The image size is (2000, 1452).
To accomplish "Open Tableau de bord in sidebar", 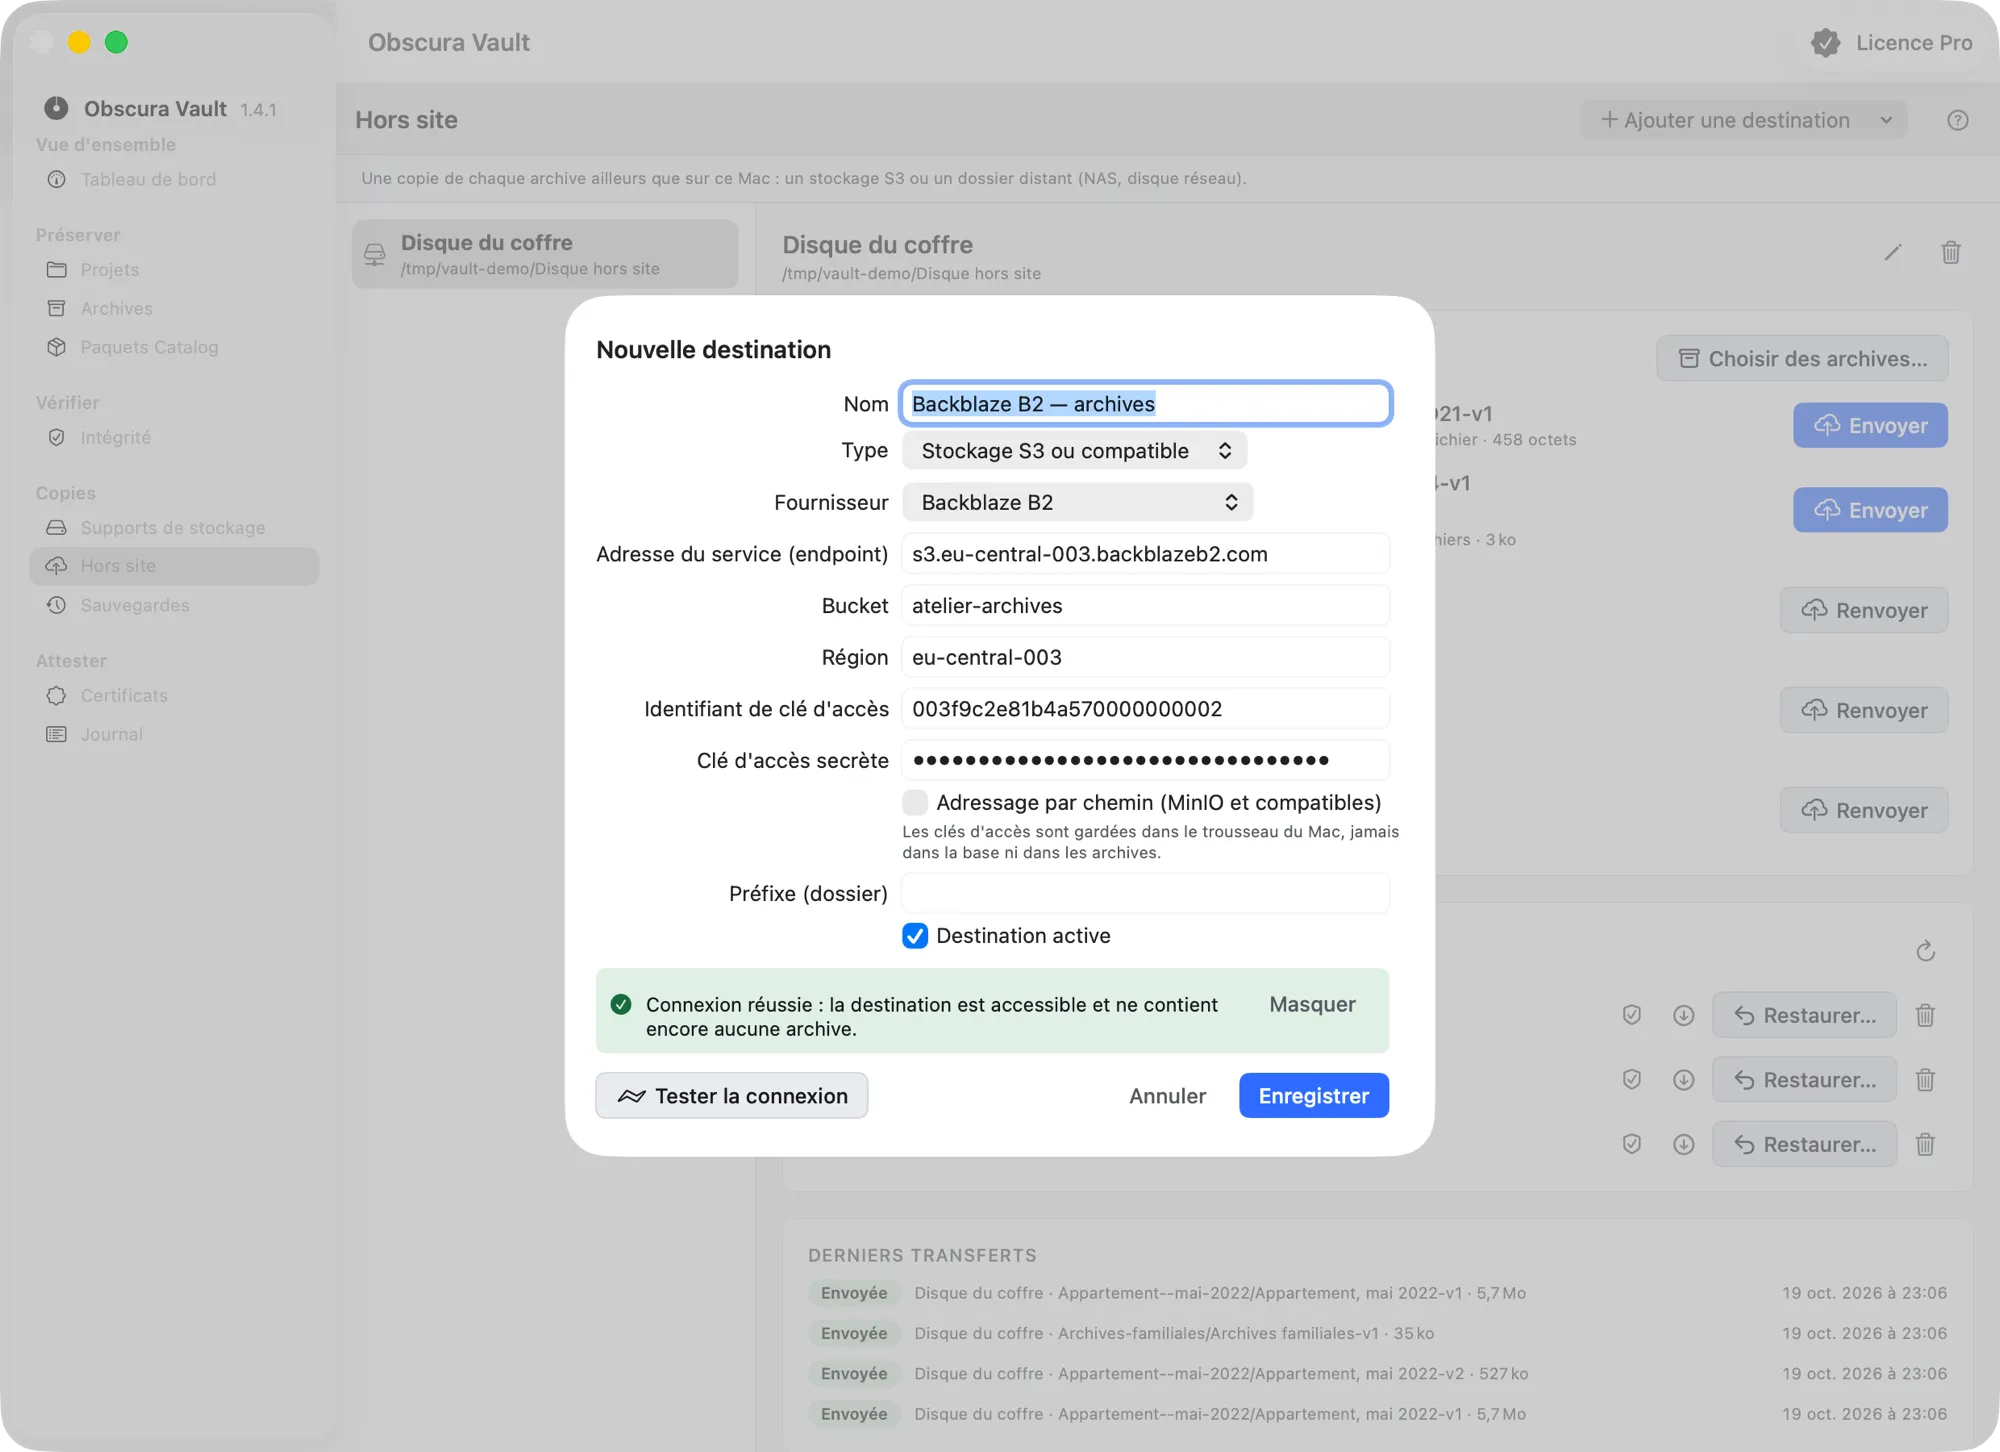I will pos(148,180).
